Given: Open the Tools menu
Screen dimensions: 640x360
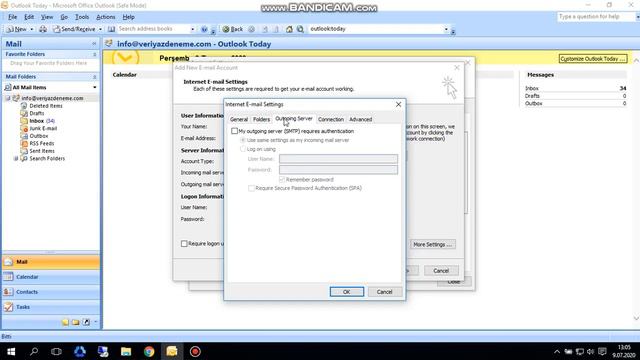Looking at the screenshot, I should [82, 17].
